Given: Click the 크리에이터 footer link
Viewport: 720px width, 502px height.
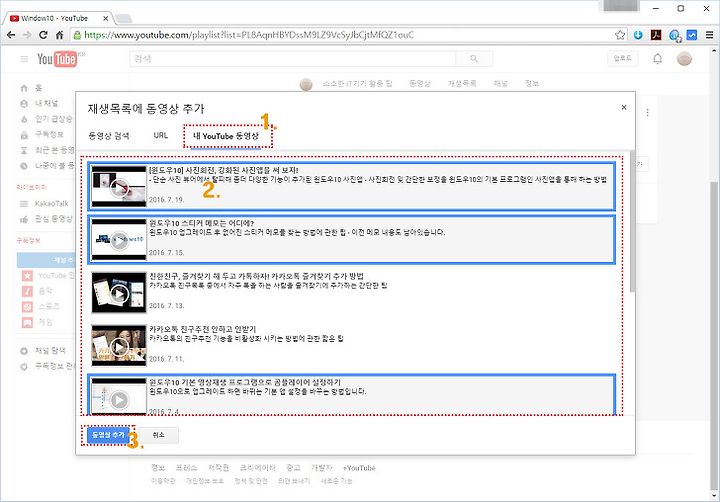Looking at the screenshot, I should (x=258, y=468).
